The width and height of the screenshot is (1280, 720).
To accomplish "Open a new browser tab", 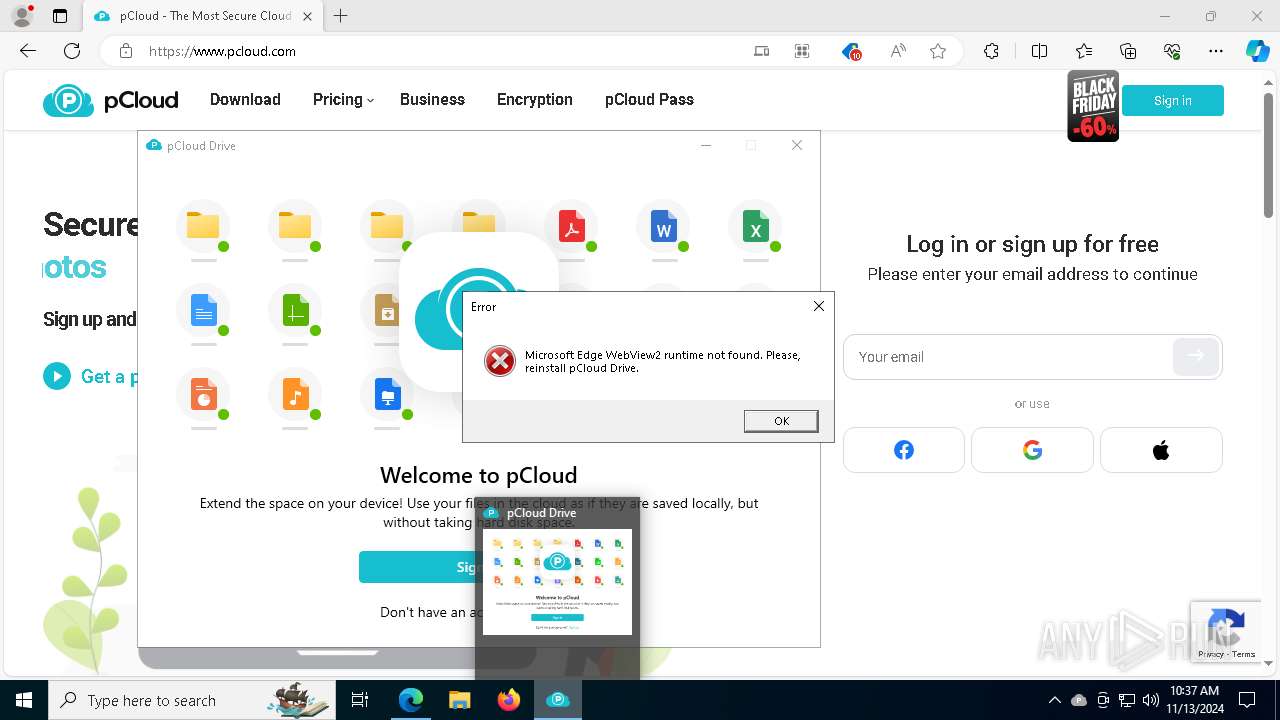I will (340, 16).
